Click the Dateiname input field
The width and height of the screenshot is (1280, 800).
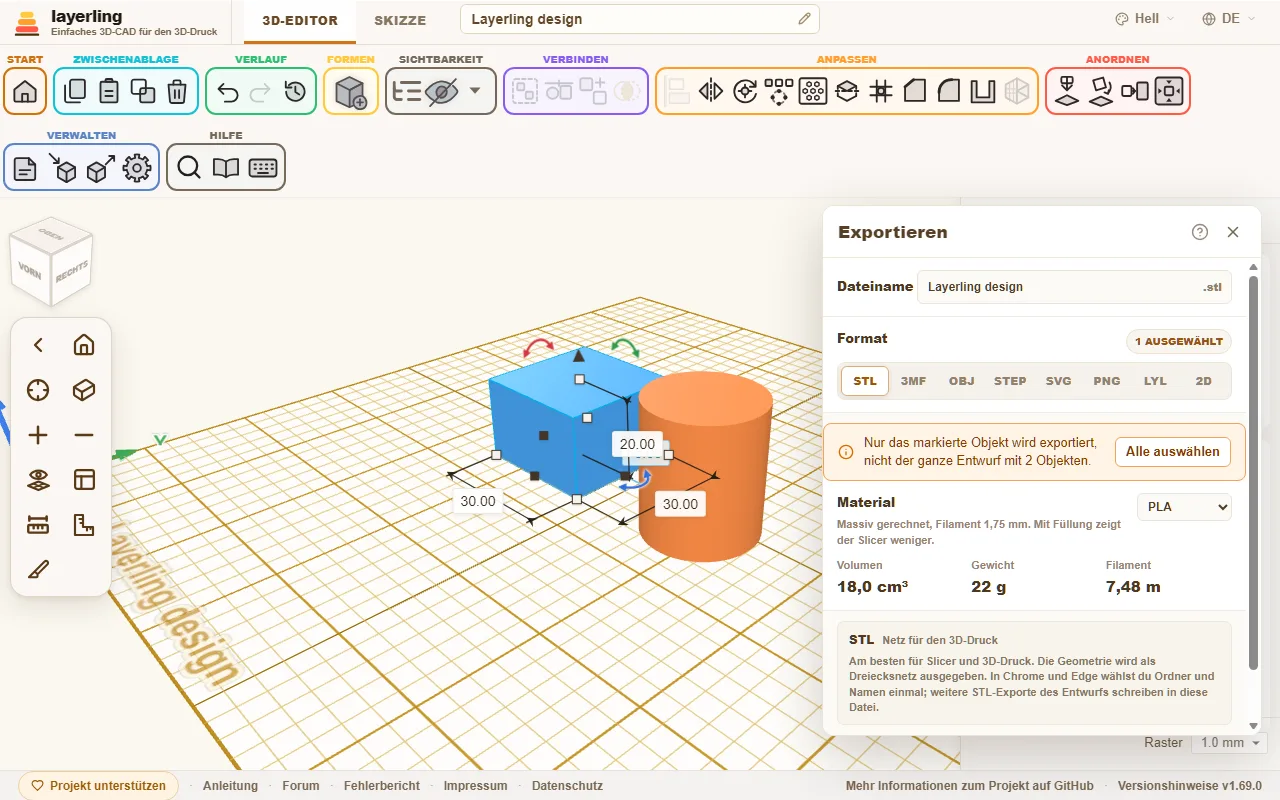1074,287
